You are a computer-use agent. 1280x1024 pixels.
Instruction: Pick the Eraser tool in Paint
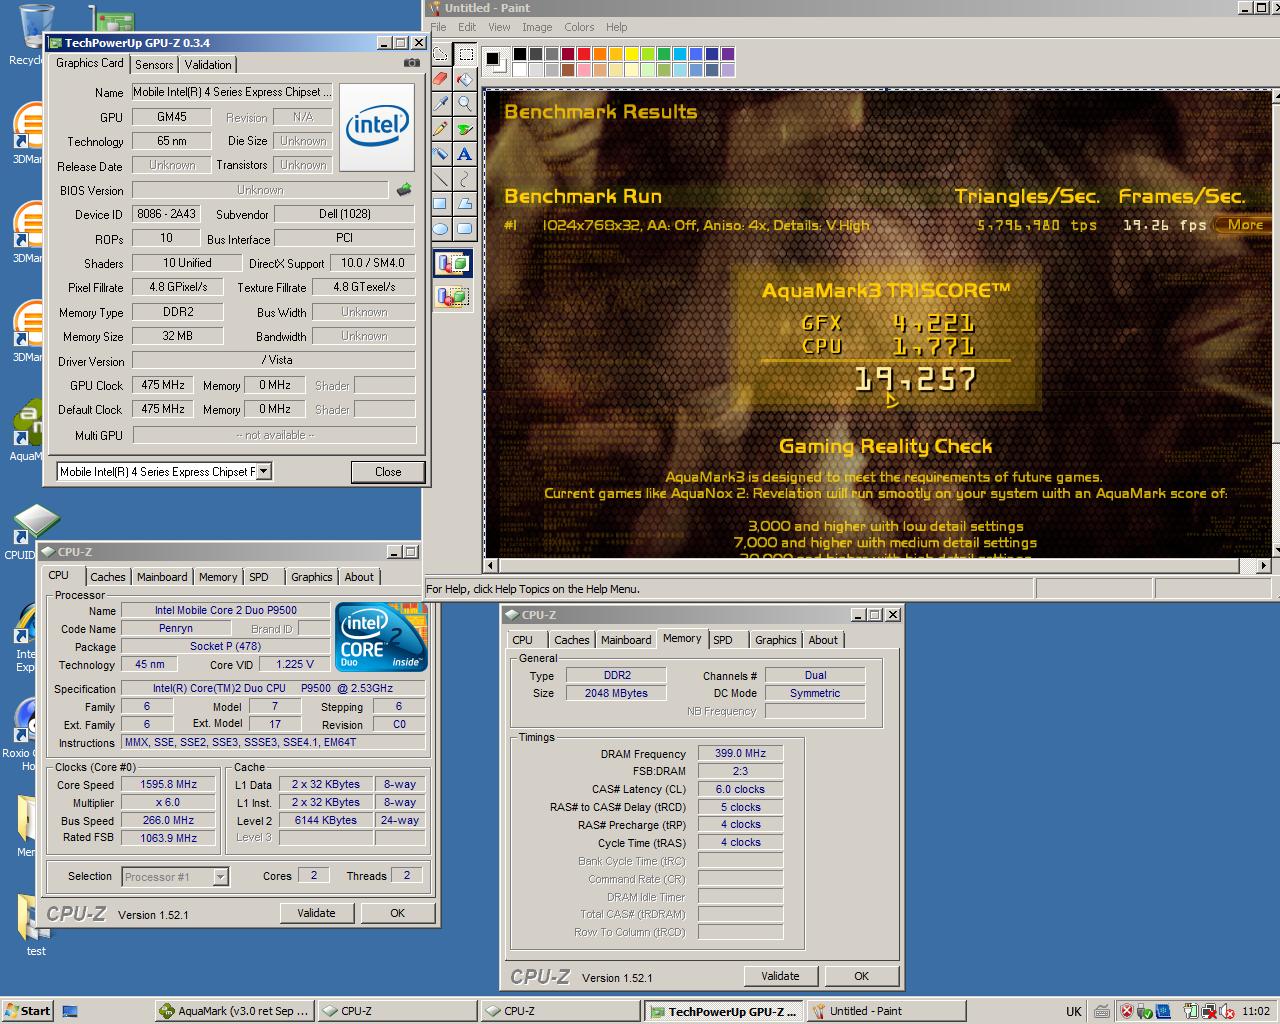[x=440, y=79]
